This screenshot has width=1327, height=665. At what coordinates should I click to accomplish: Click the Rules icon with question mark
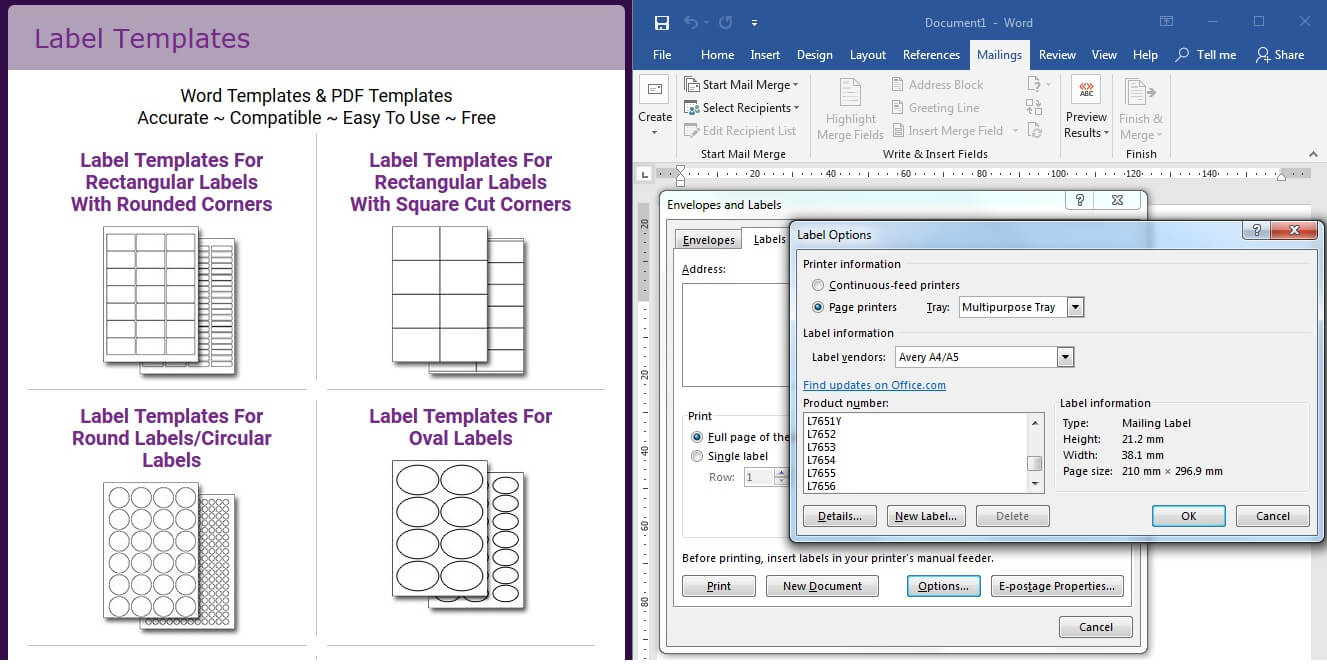[x=1034, y=85]
